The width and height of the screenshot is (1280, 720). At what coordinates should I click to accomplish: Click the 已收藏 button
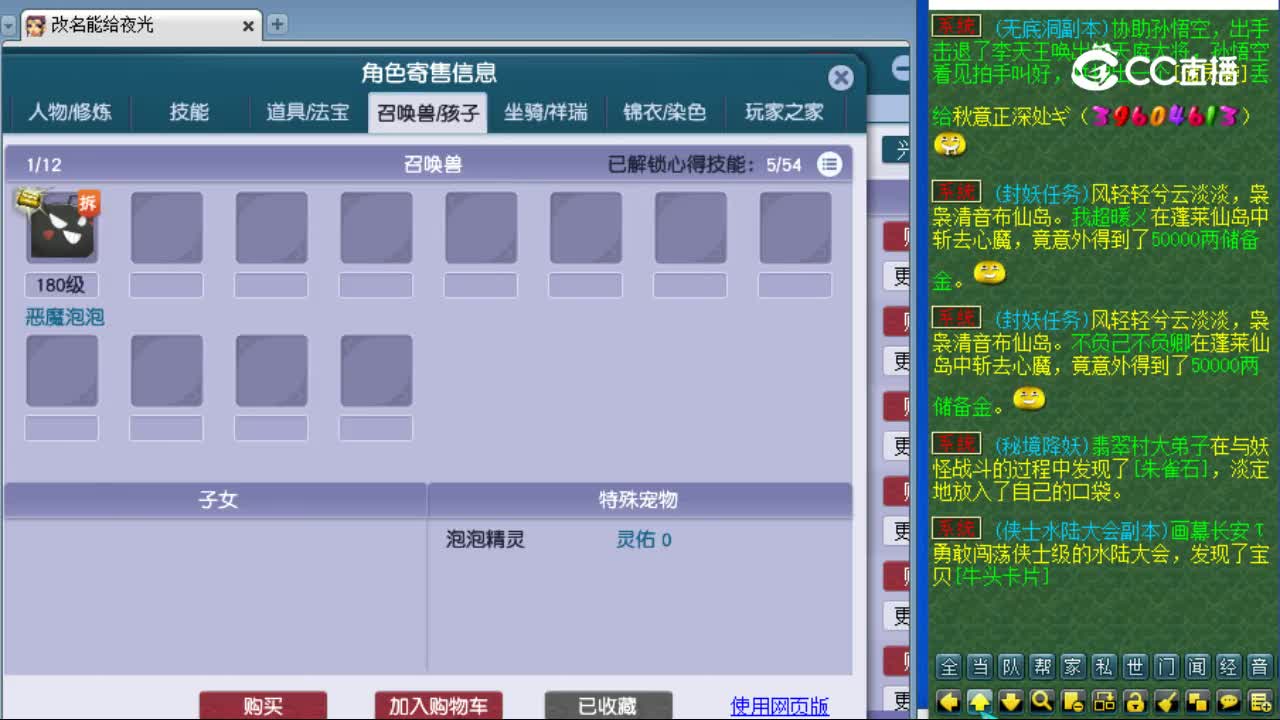[x=608, y=706]
